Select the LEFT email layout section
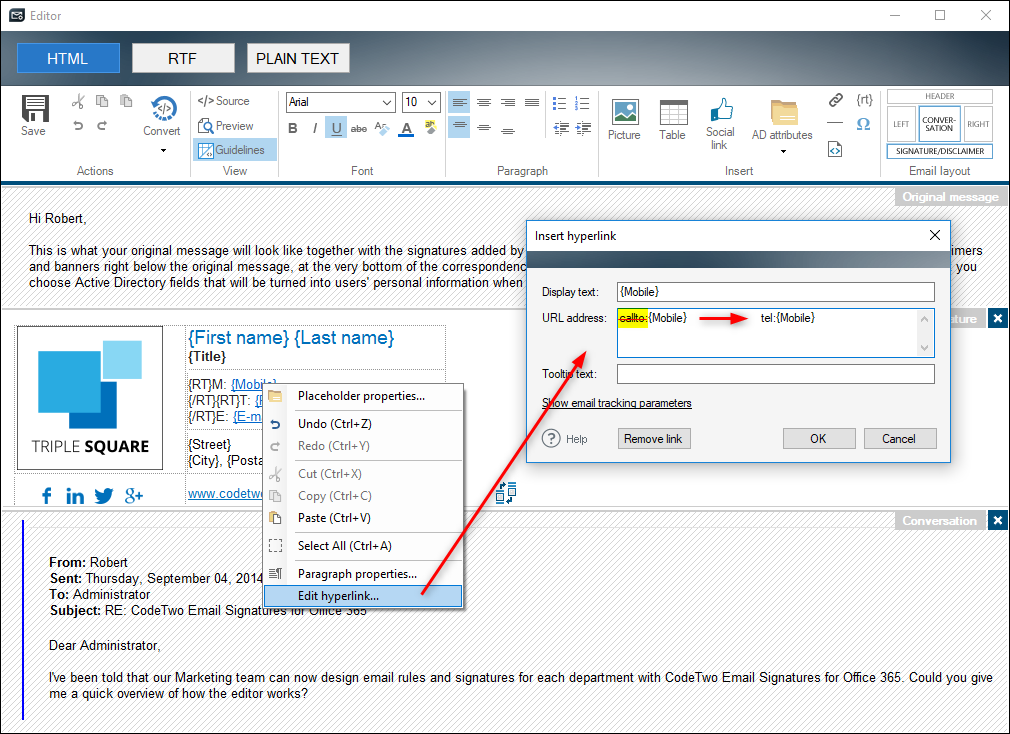Image resolution: width=1010 pixels, height=734 pixels. coord(901,124)
